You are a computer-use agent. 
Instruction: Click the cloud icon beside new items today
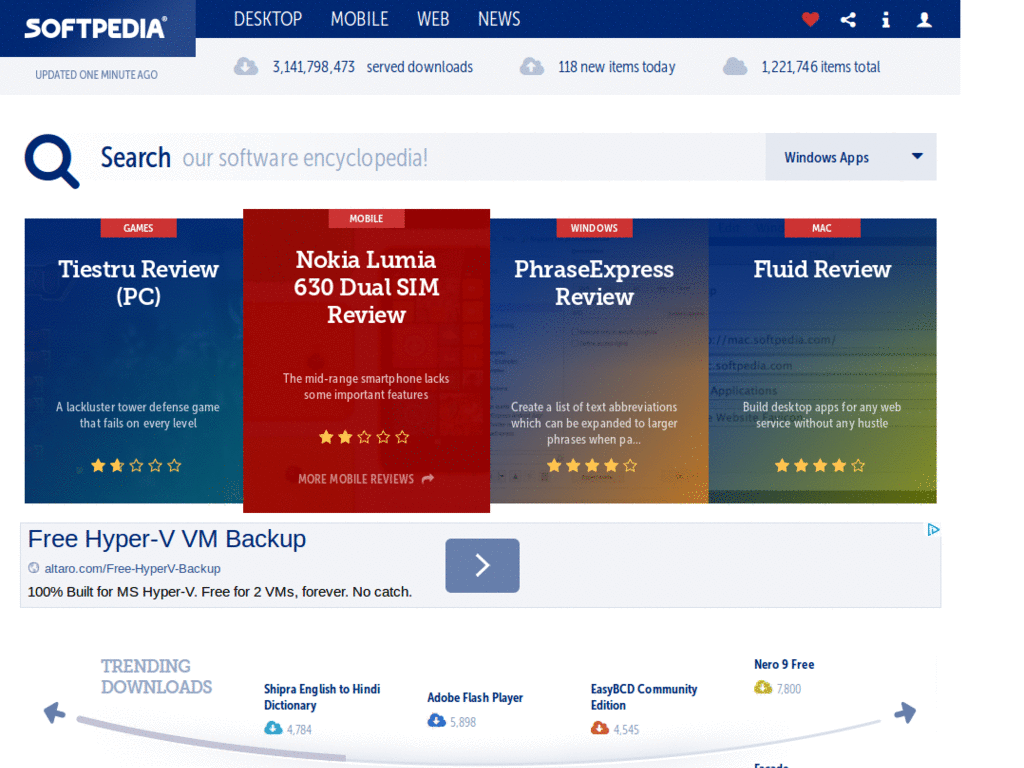coord(531,66)
